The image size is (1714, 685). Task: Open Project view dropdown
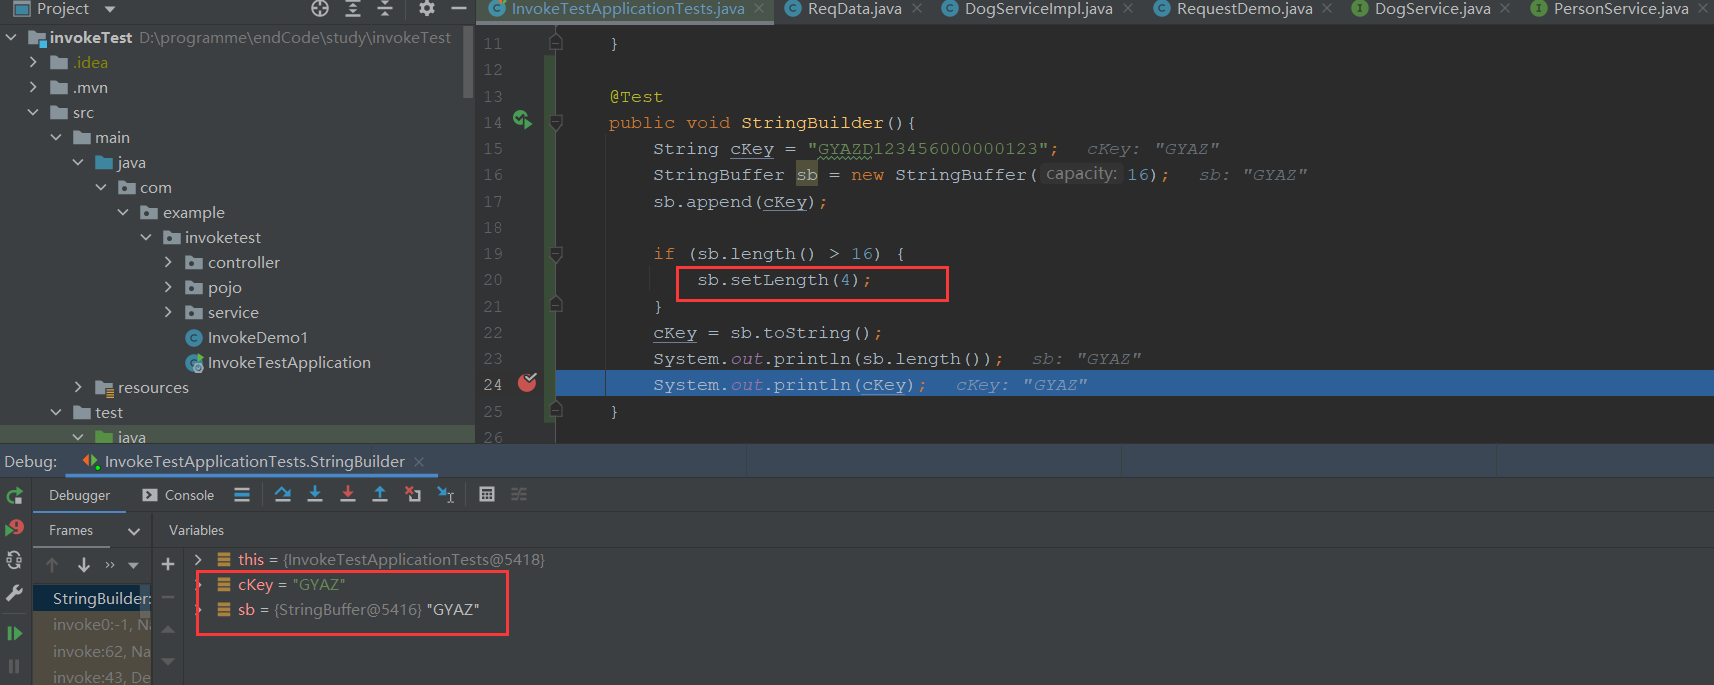pos(110,9)
